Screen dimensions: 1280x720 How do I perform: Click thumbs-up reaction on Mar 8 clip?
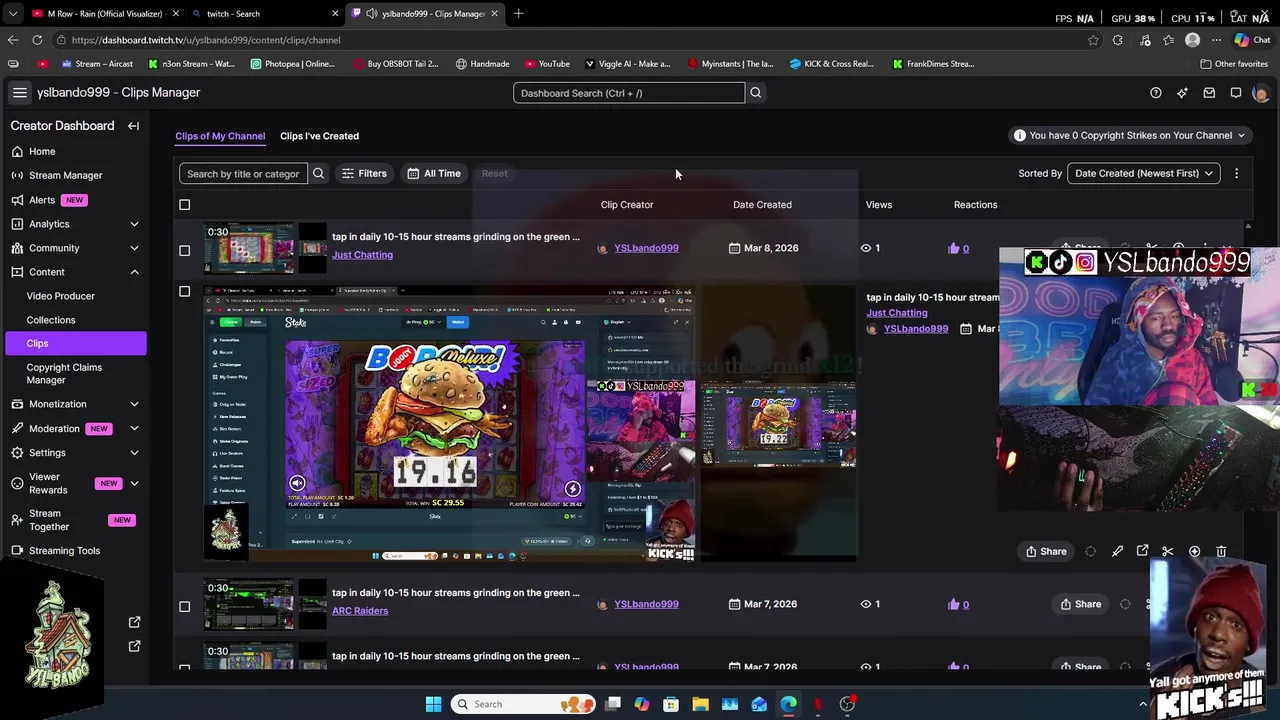953,248
